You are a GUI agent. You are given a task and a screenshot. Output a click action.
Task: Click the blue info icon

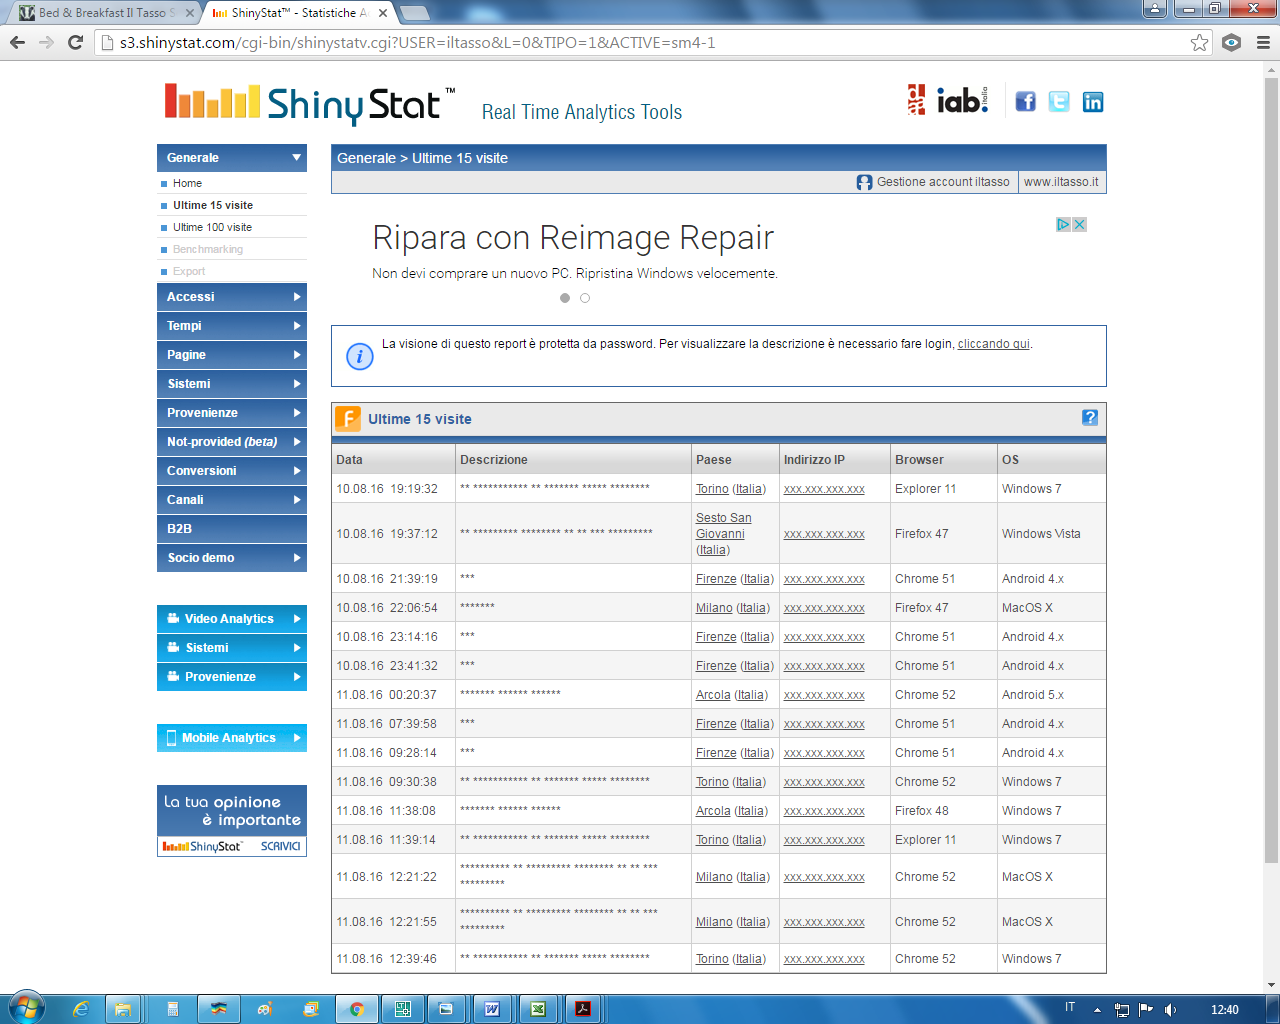point(359,356)
